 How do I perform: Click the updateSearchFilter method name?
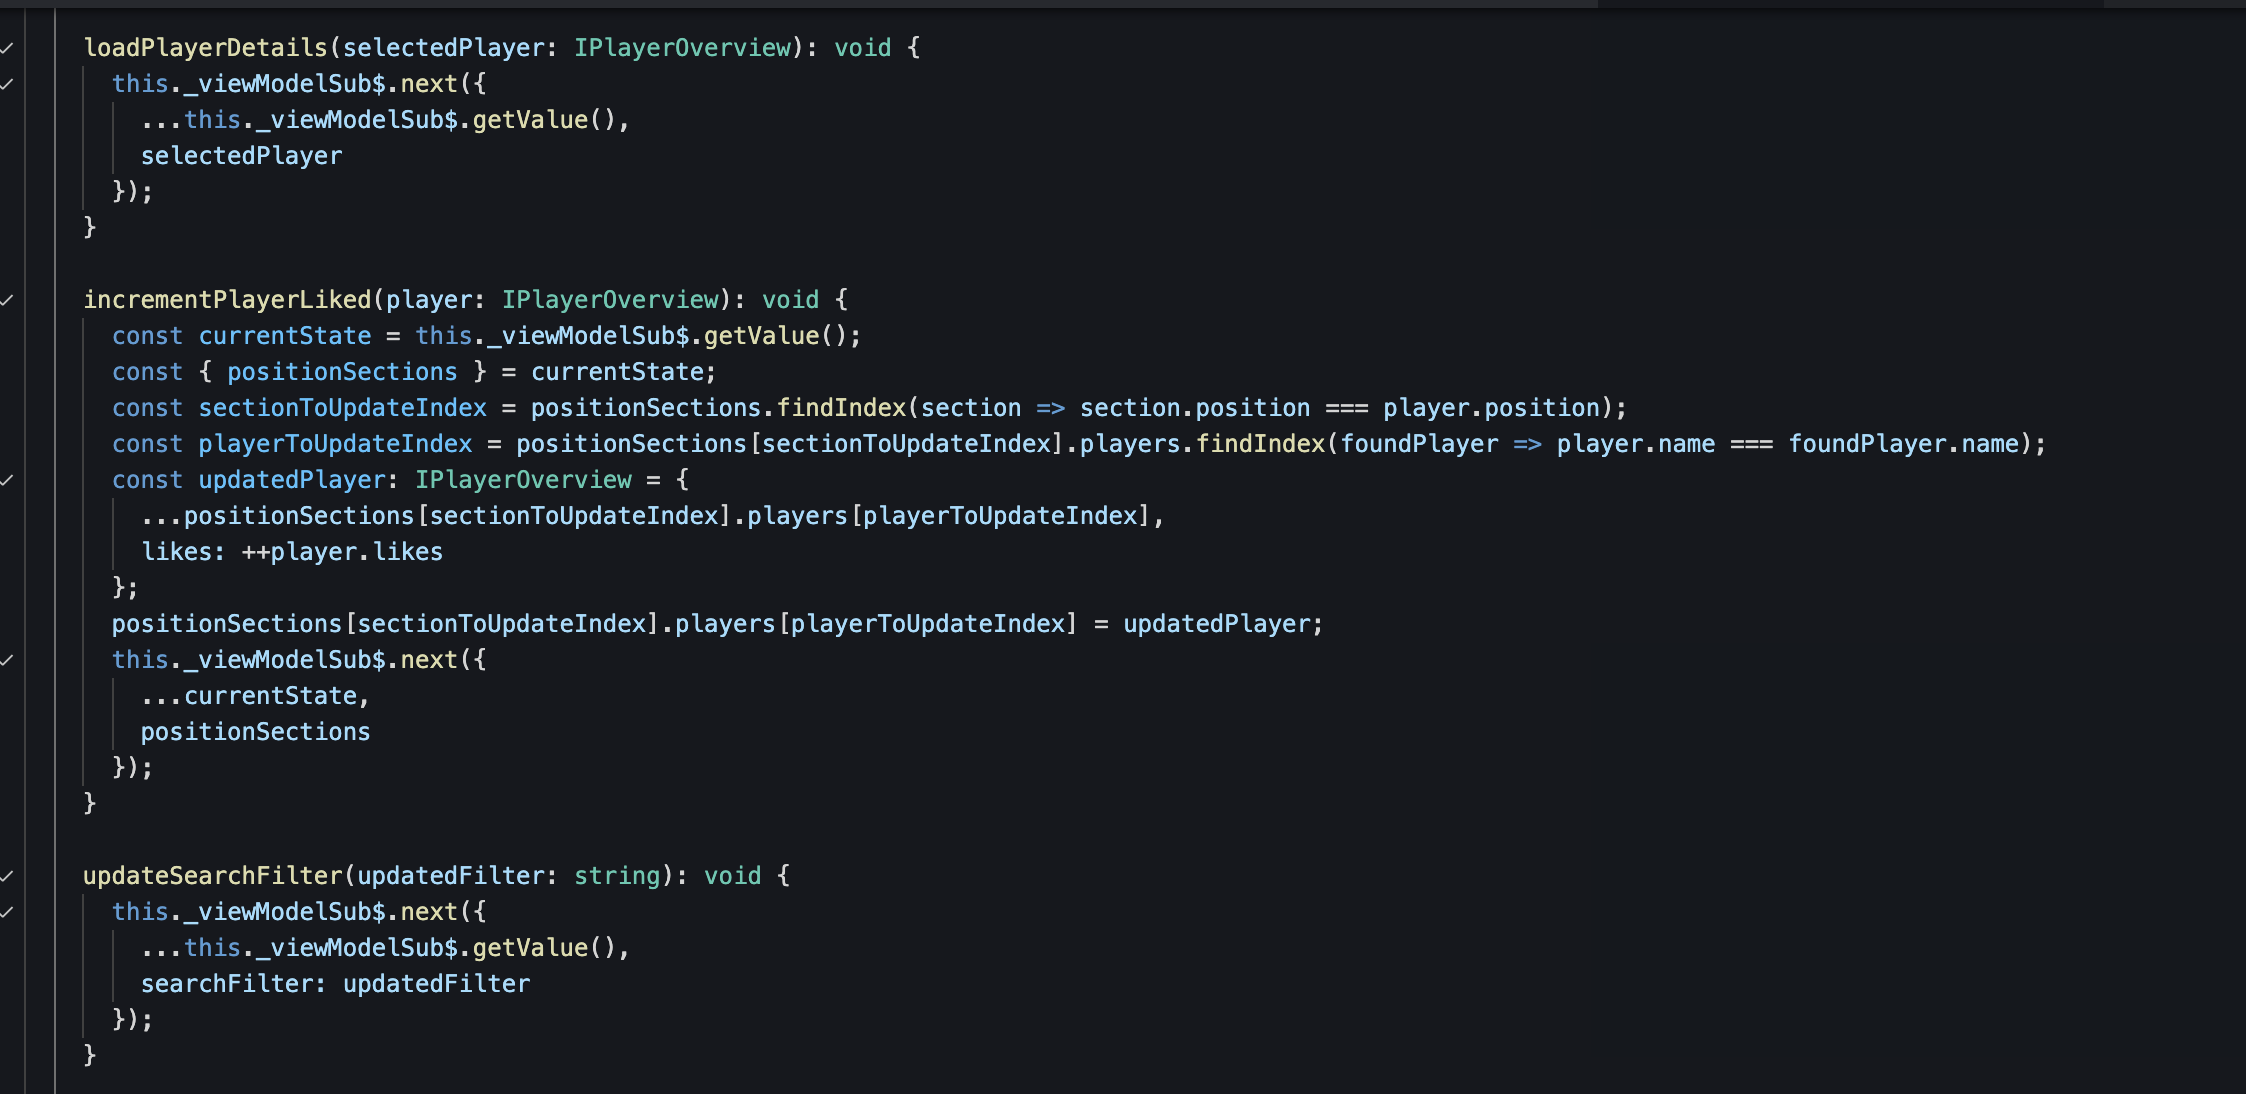click(212, 876)
